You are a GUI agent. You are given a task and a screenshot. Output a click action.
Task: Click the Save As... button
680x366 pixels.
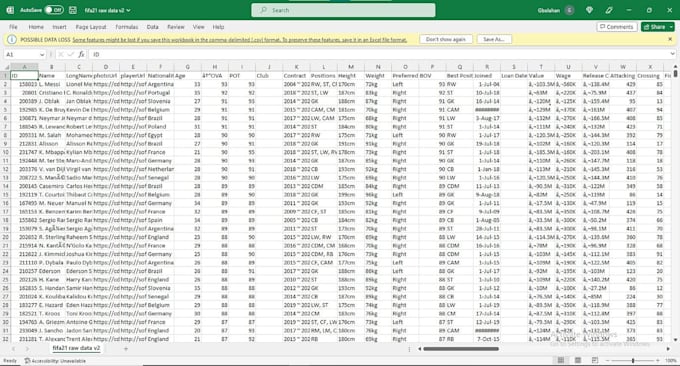coord(494,39)
